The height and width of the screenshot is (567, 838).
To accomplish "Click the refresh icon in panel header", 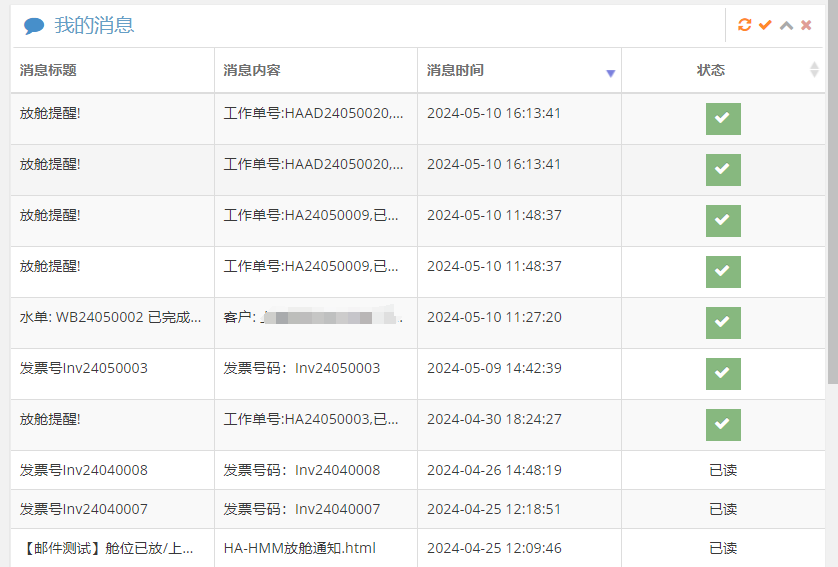I will [744, 25].
